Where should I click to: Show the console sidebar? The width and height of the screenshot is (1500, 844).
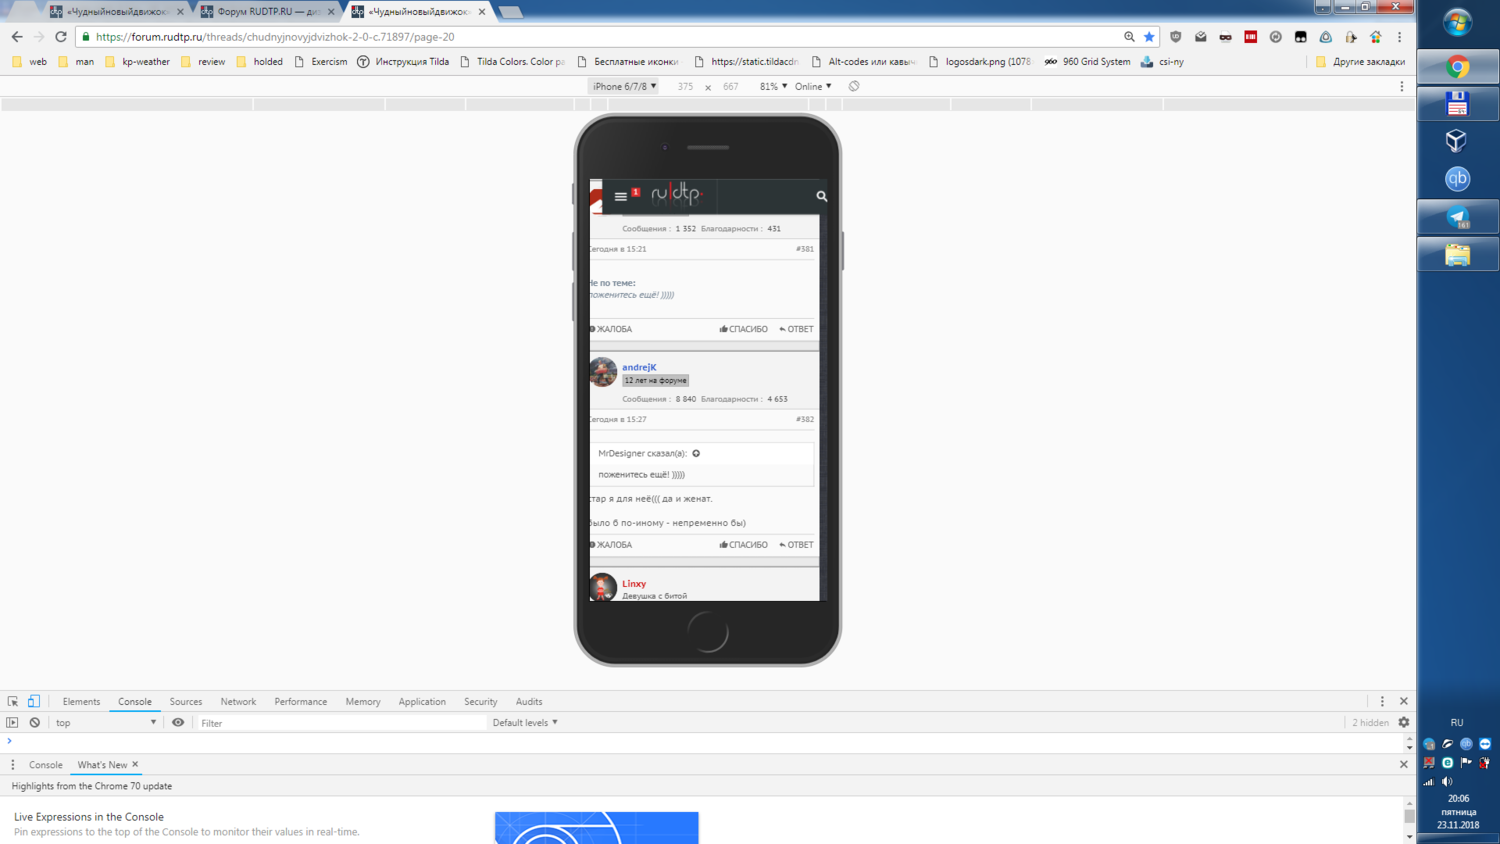tap(12, 723)
